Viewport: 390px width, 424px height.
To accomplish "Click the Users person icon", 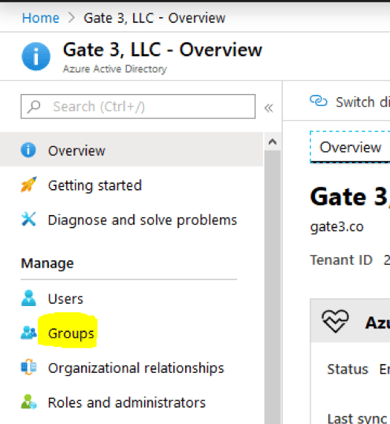I will click(x=29, y=298).
